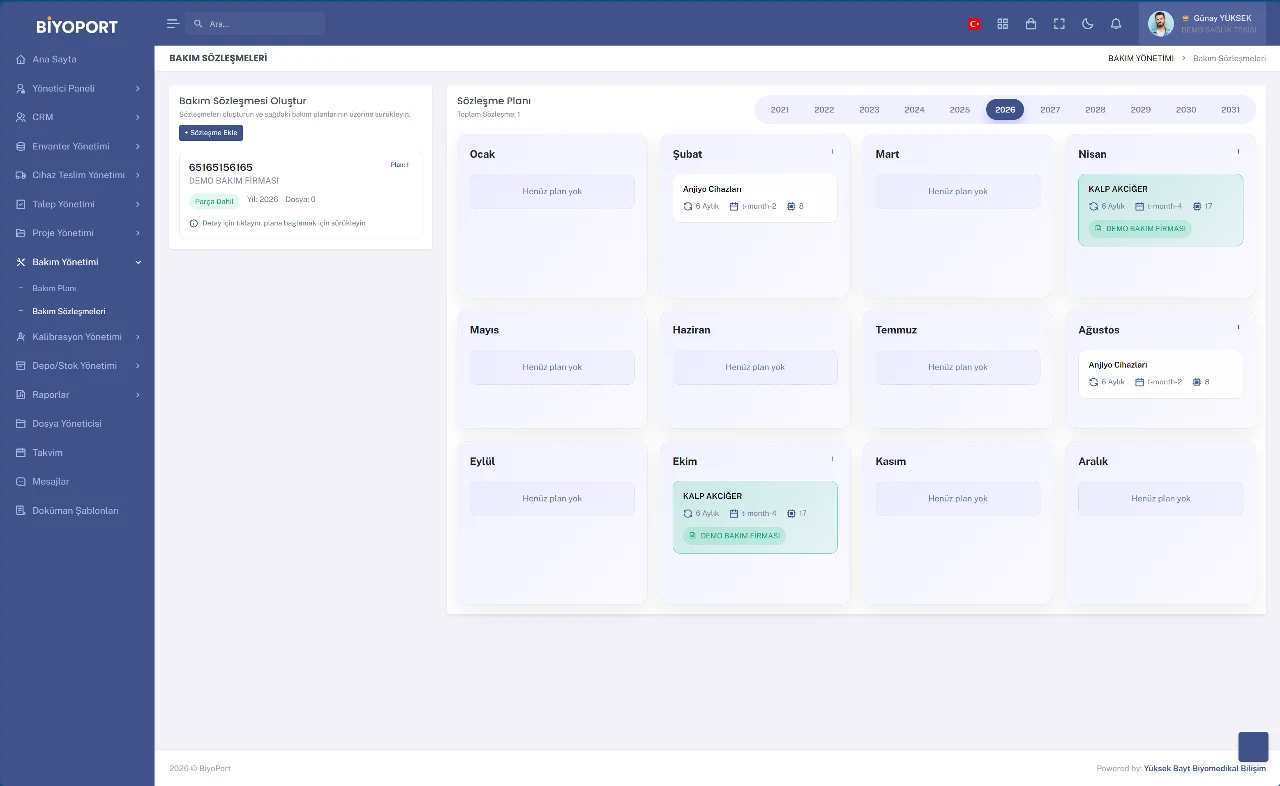1280x786 pixels.
Task: Collapse Bakım Yönetimi menu
Action: tap(77, 262)
